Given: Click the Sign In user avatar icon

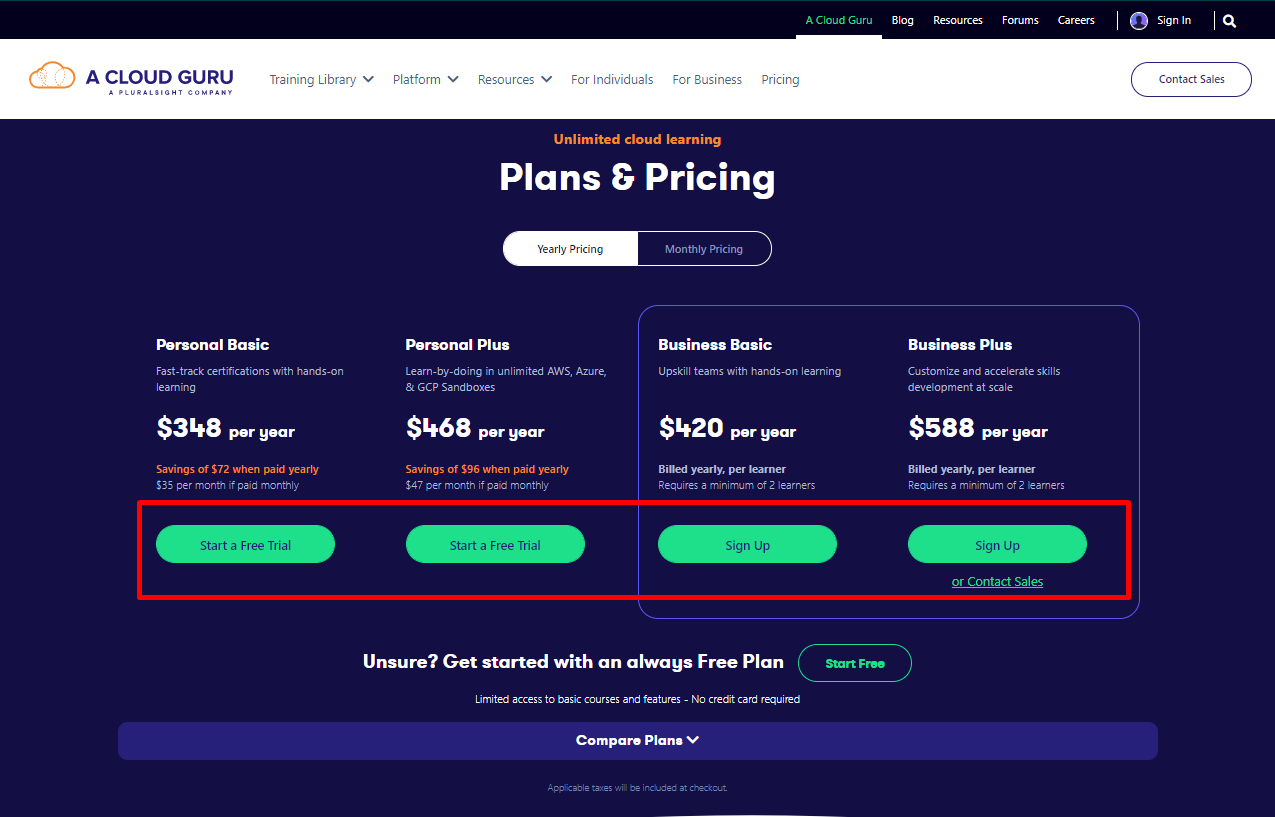Looking at the screenshot, I should coord(1139,20).
